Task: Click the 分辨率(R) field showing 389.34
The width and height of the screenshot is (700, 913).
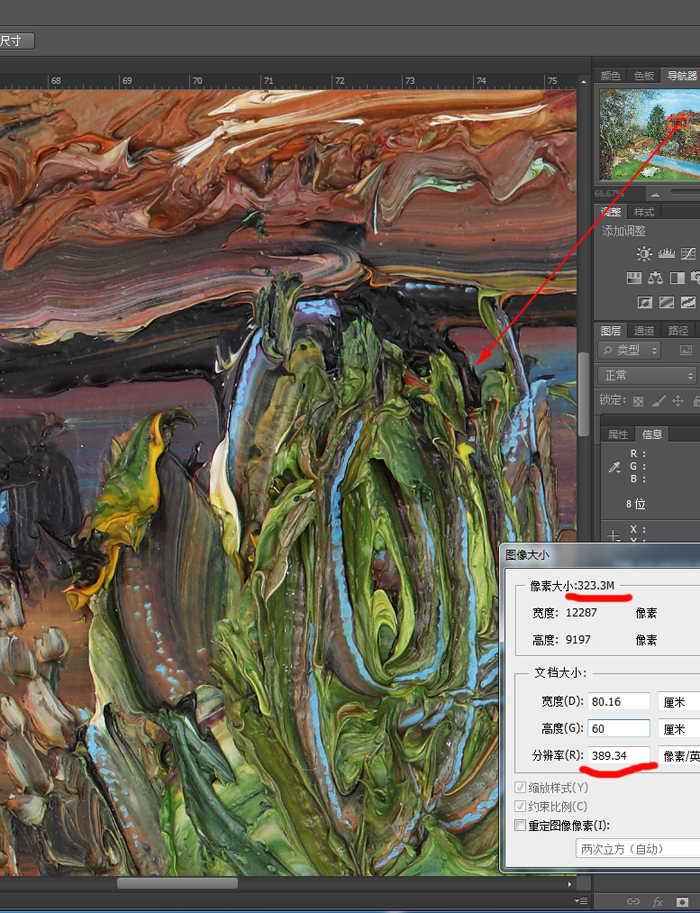Action: click(618, 756)
